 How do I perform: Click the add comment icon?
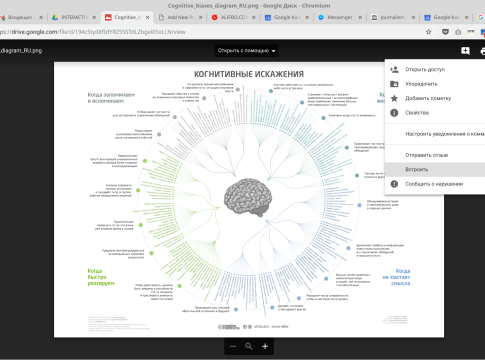465,51
